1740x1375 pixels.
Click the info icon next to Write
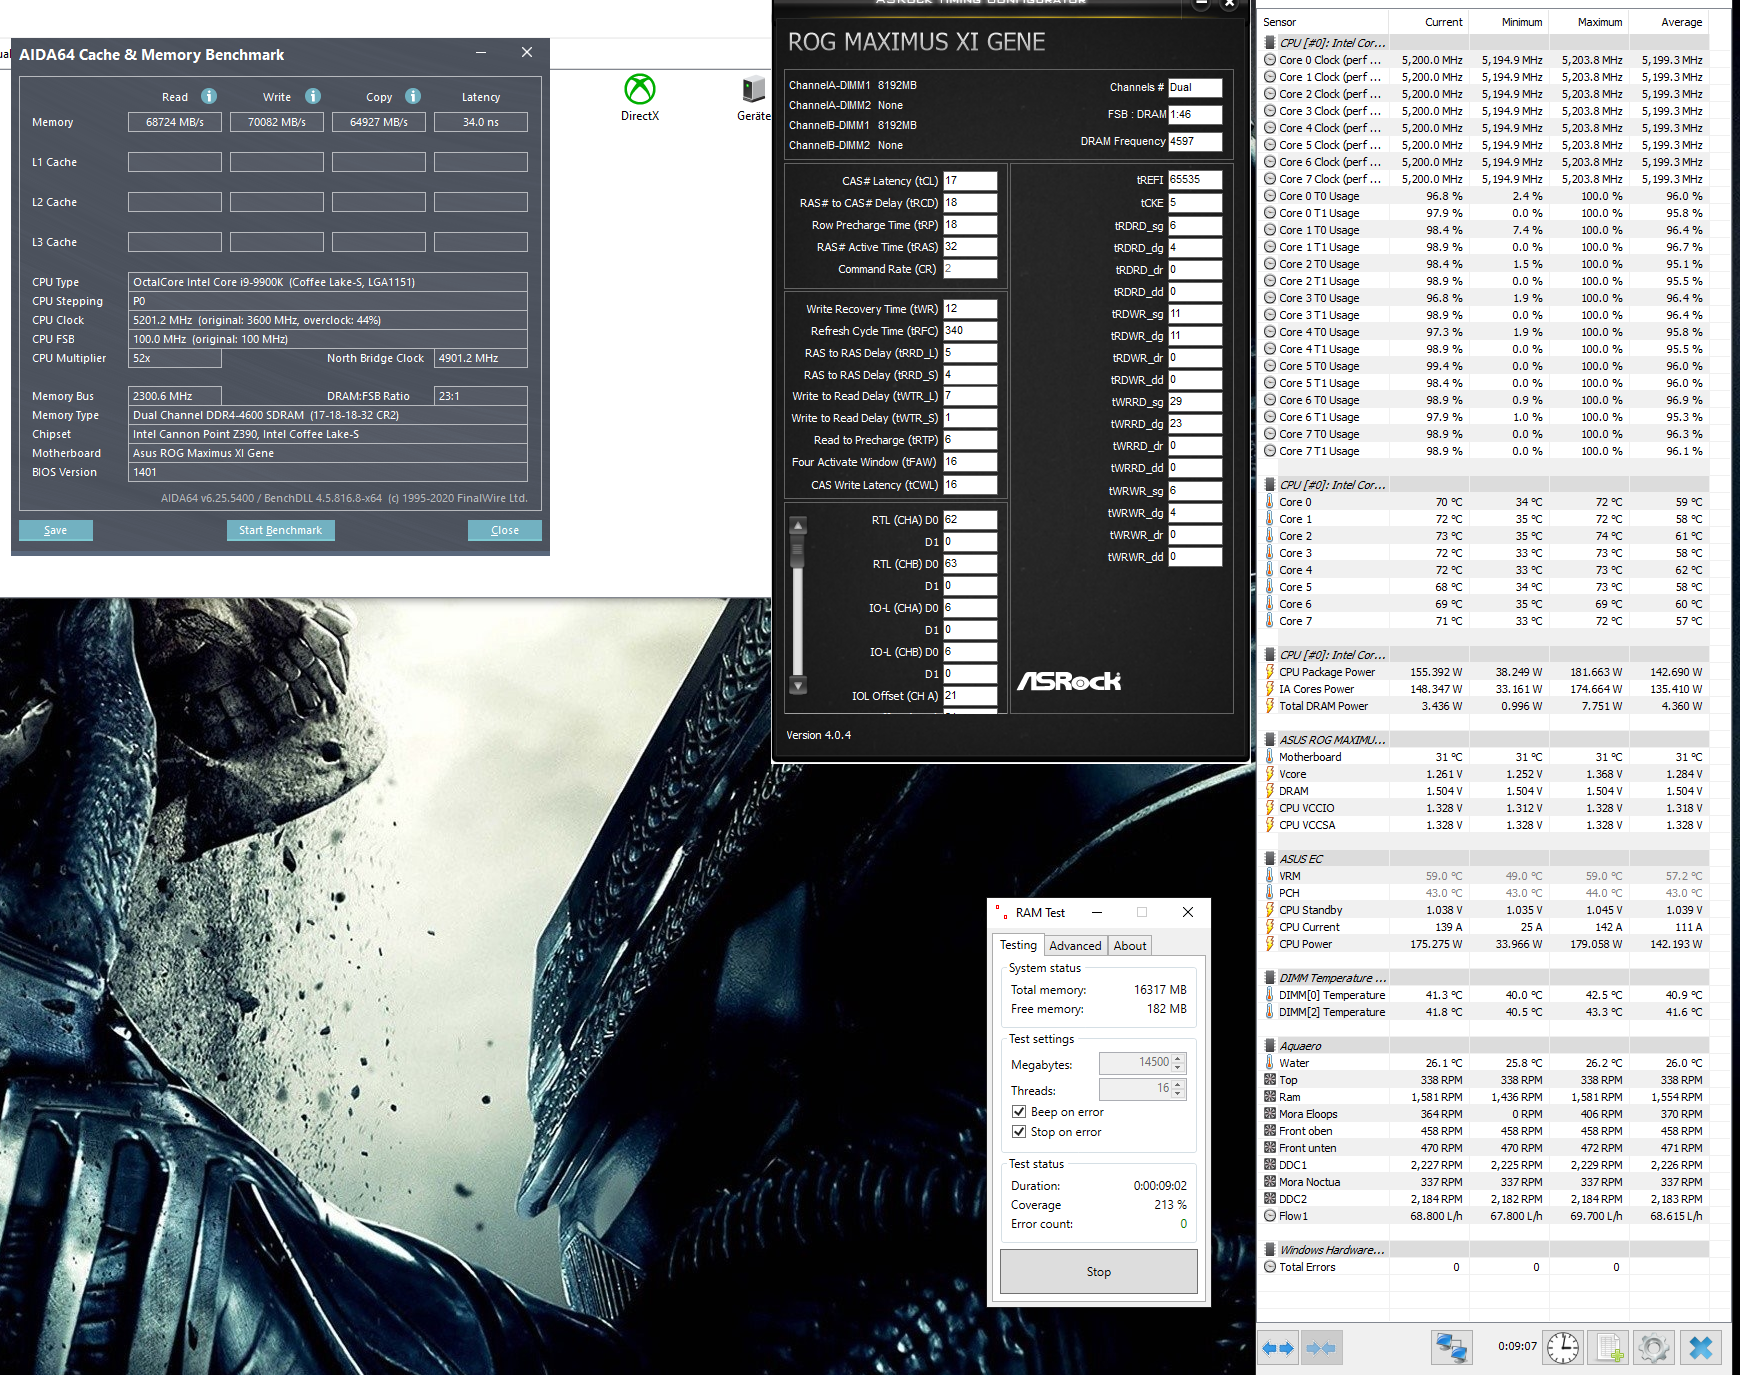(x=313, y=96)
